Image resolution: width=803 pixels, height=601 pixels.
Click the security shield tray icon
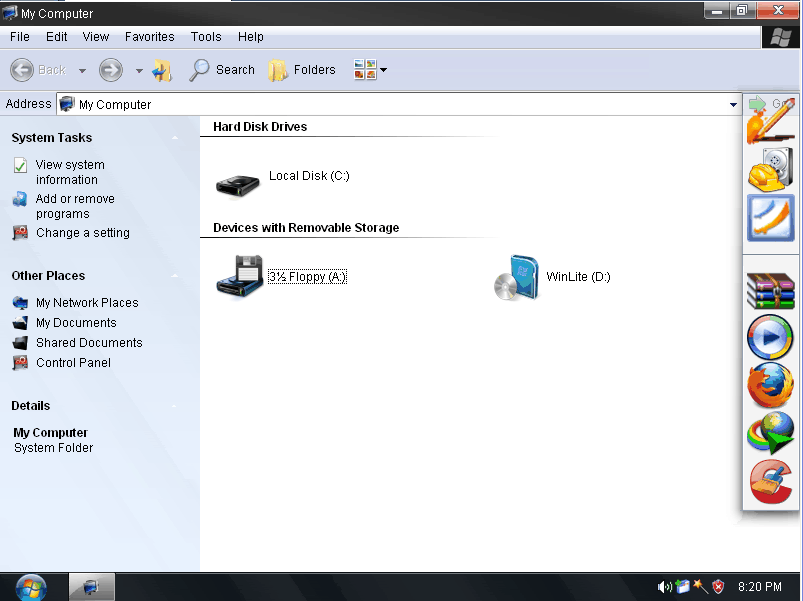719,587
